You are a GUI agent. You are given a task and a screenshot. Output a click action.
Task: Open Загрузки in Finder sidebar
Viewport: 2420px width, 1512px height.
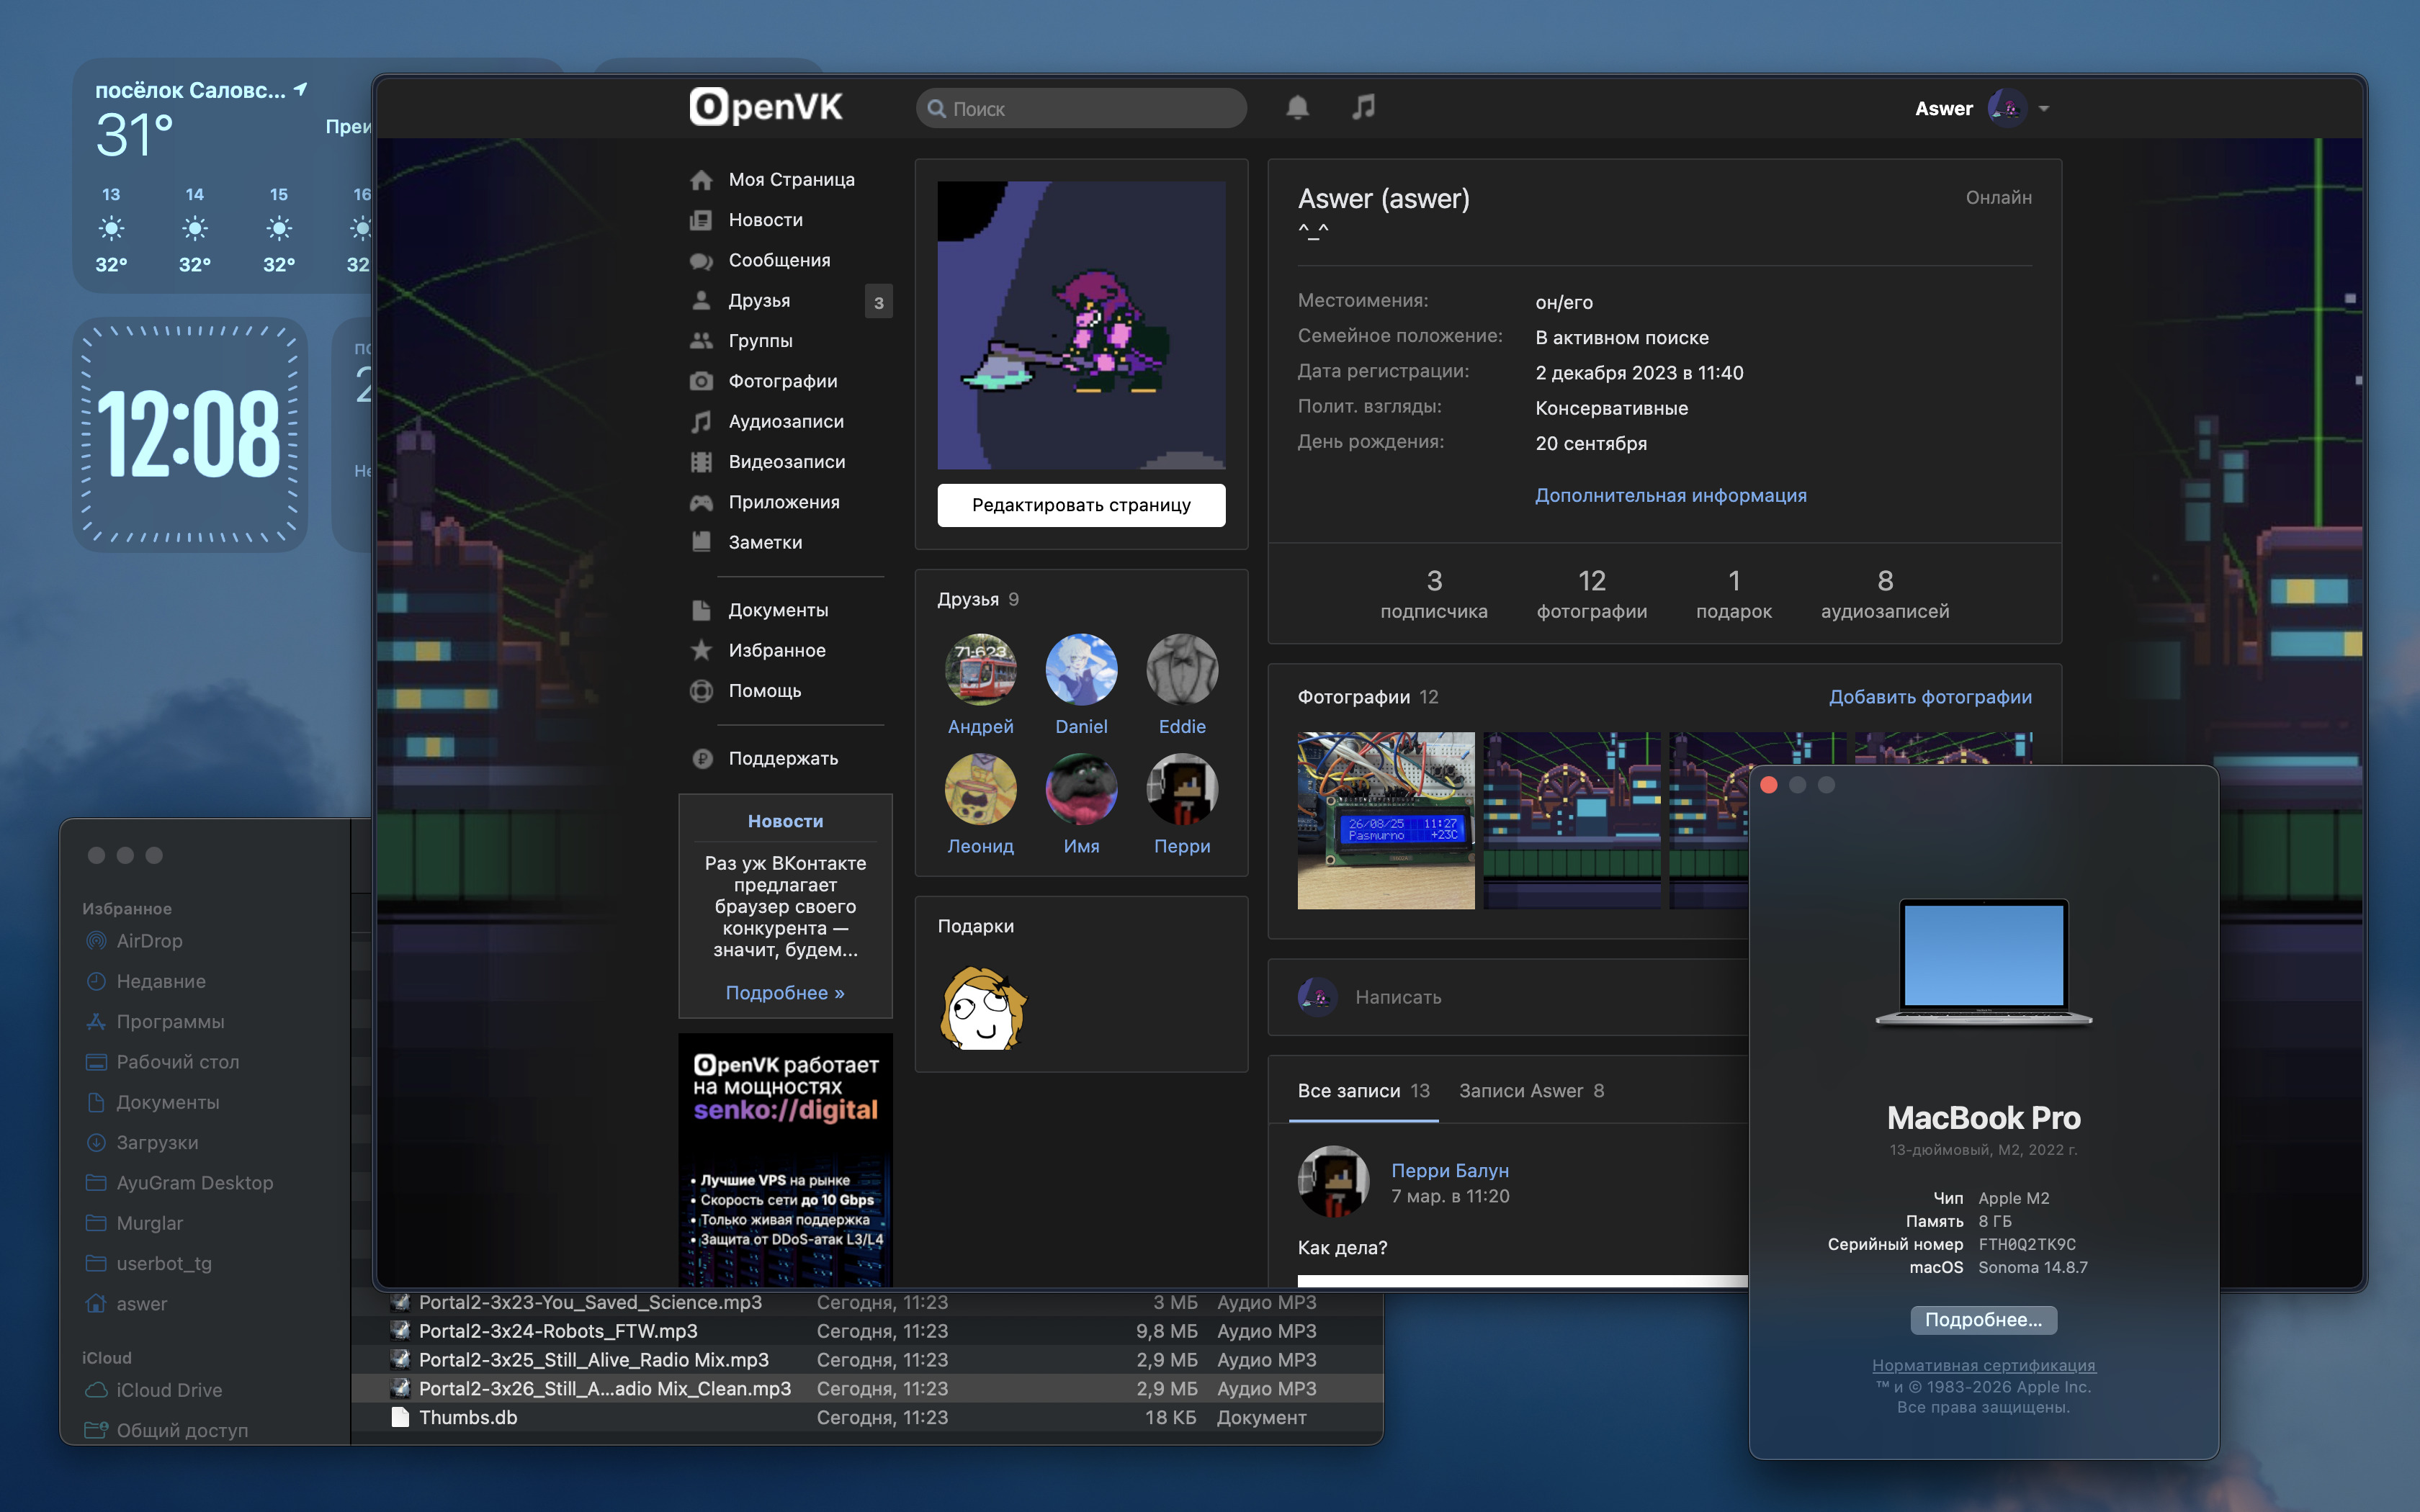pyautogui.click(x=157, y=1143)
